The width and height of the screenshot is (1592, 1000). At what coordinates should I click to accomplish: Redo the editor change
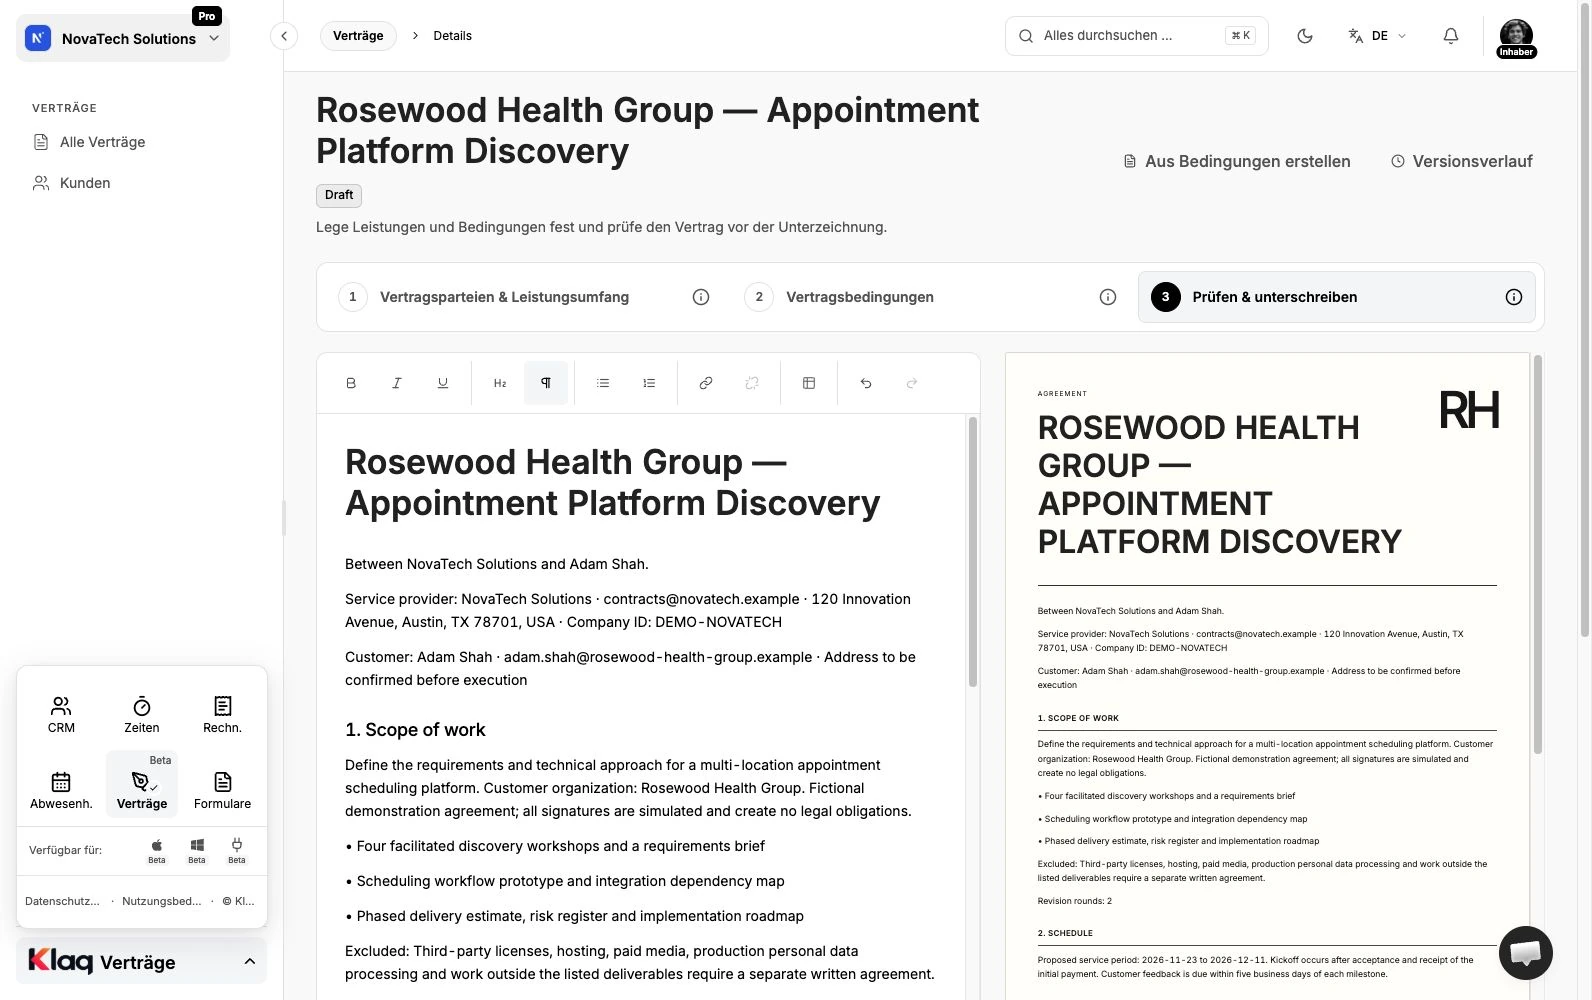tap(912, 383)
